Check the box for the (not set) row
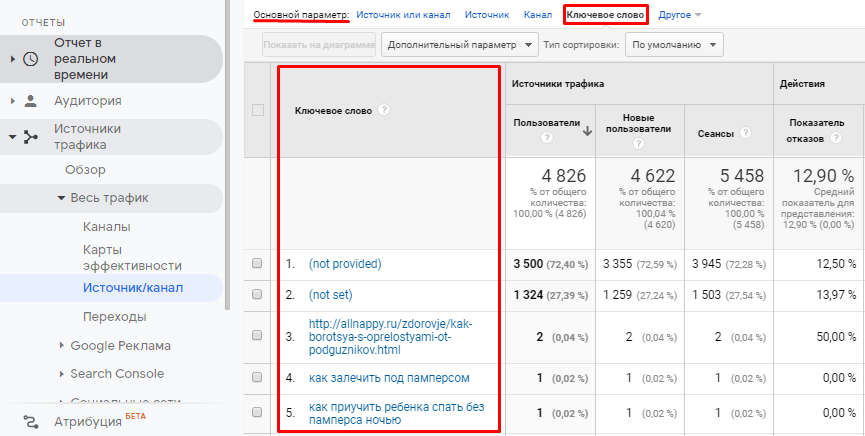 tap(258, 295)
